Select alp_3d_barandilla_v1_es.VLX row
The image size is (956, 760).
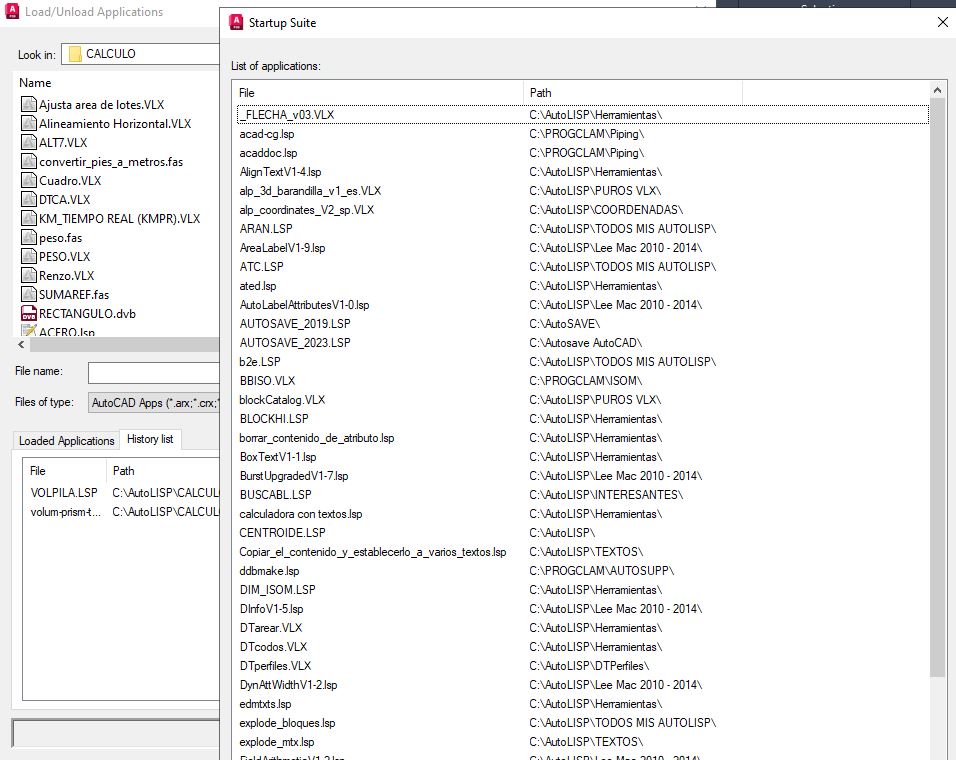[x=582, y=191]
